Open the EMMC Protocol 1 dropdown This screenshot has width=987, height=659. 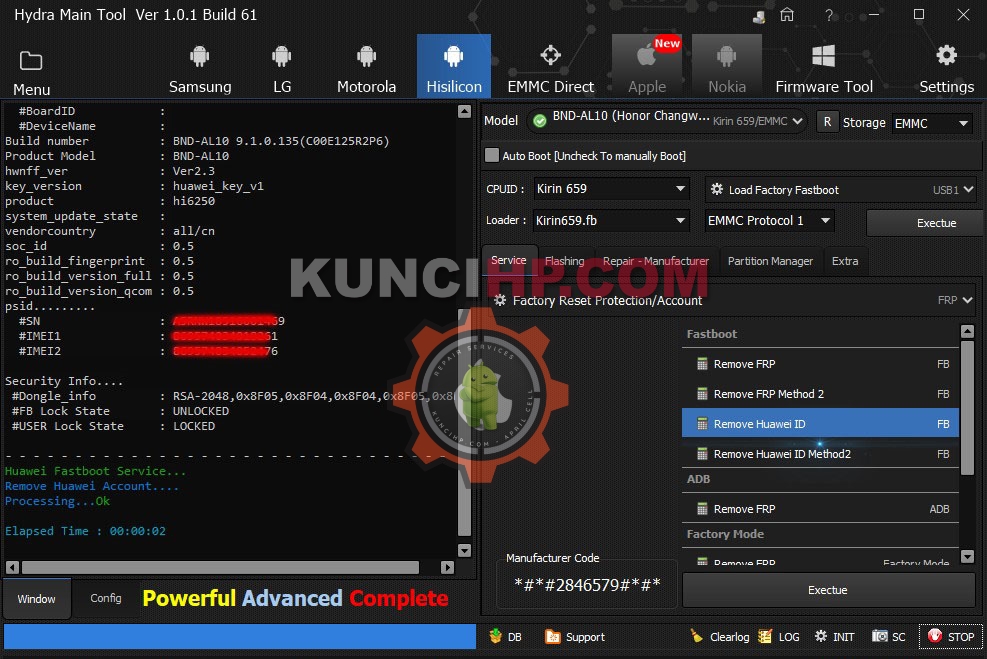769,220
